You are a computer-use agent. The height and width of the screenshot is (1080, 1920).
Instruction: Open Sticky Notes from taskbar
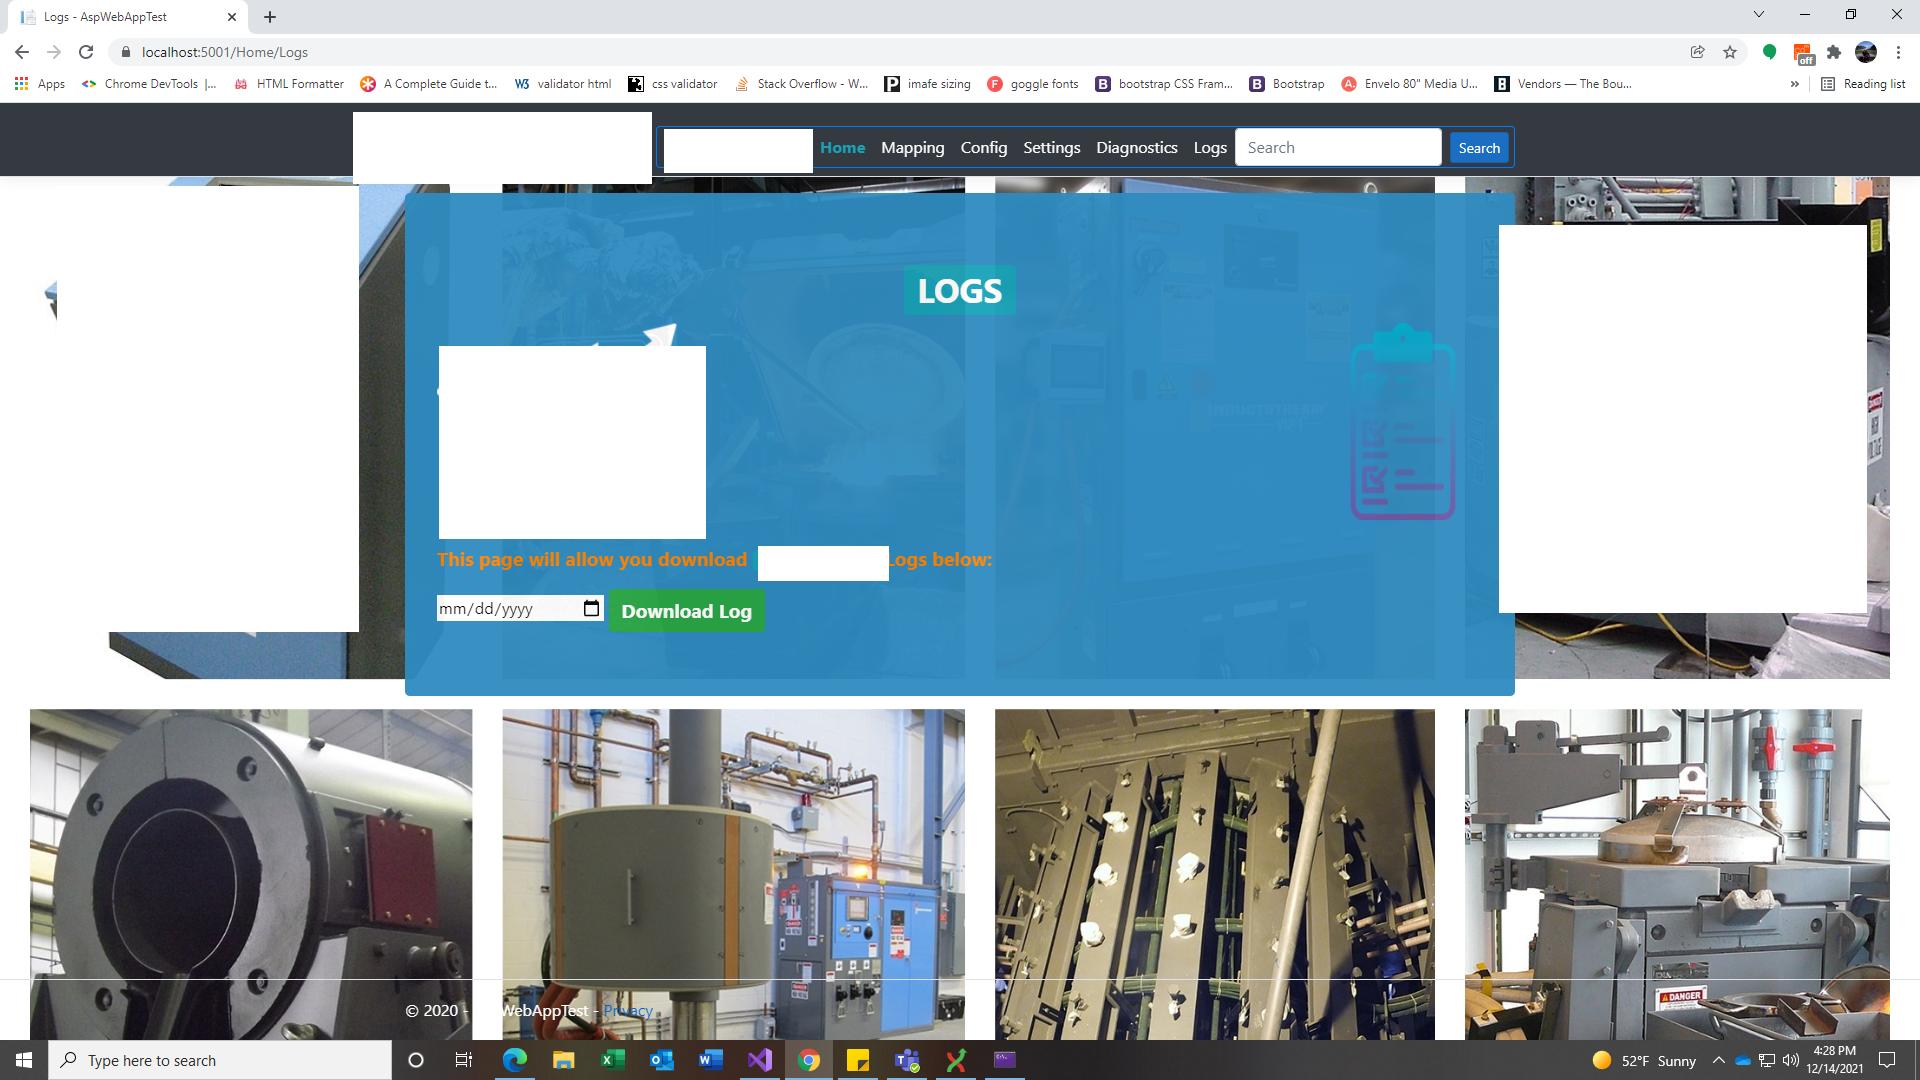click(x=857, y=1060)
